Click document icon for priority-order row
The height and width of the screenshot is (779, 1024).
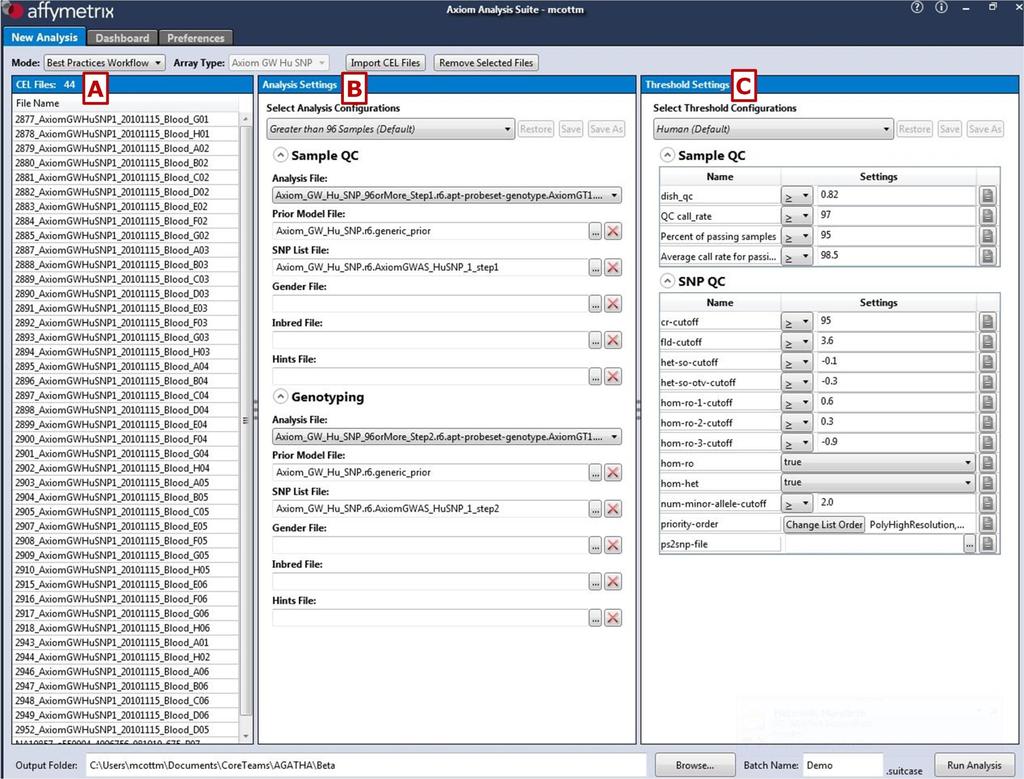coord(987,524)
